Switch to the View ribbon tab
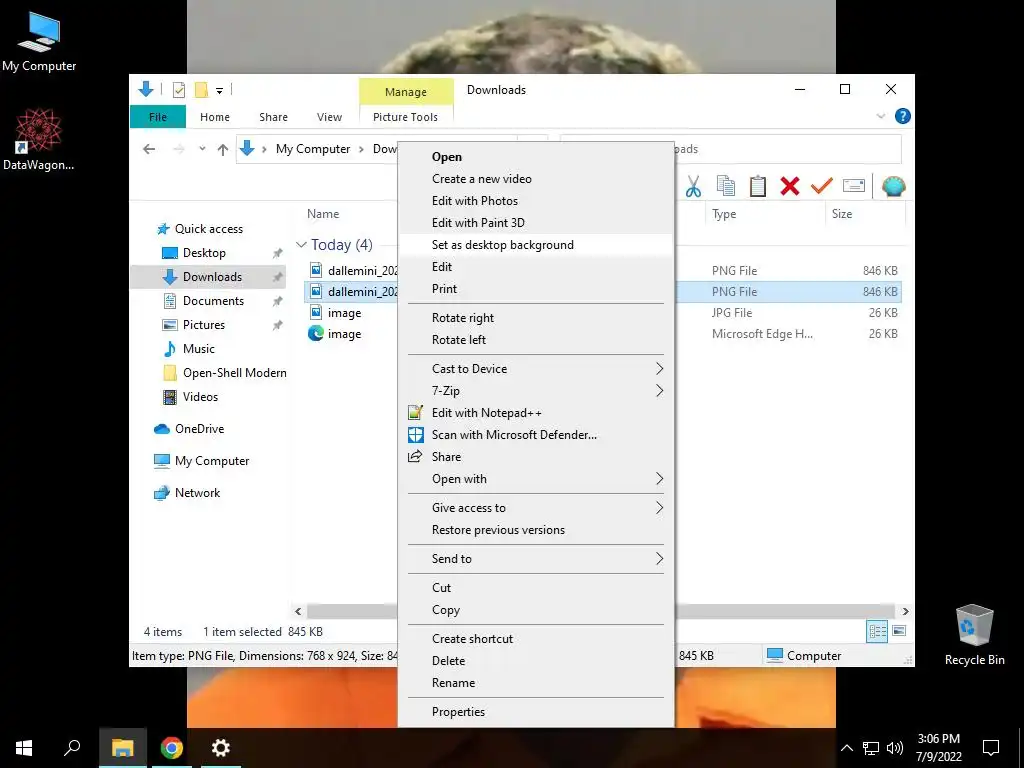 pos(329,117)
